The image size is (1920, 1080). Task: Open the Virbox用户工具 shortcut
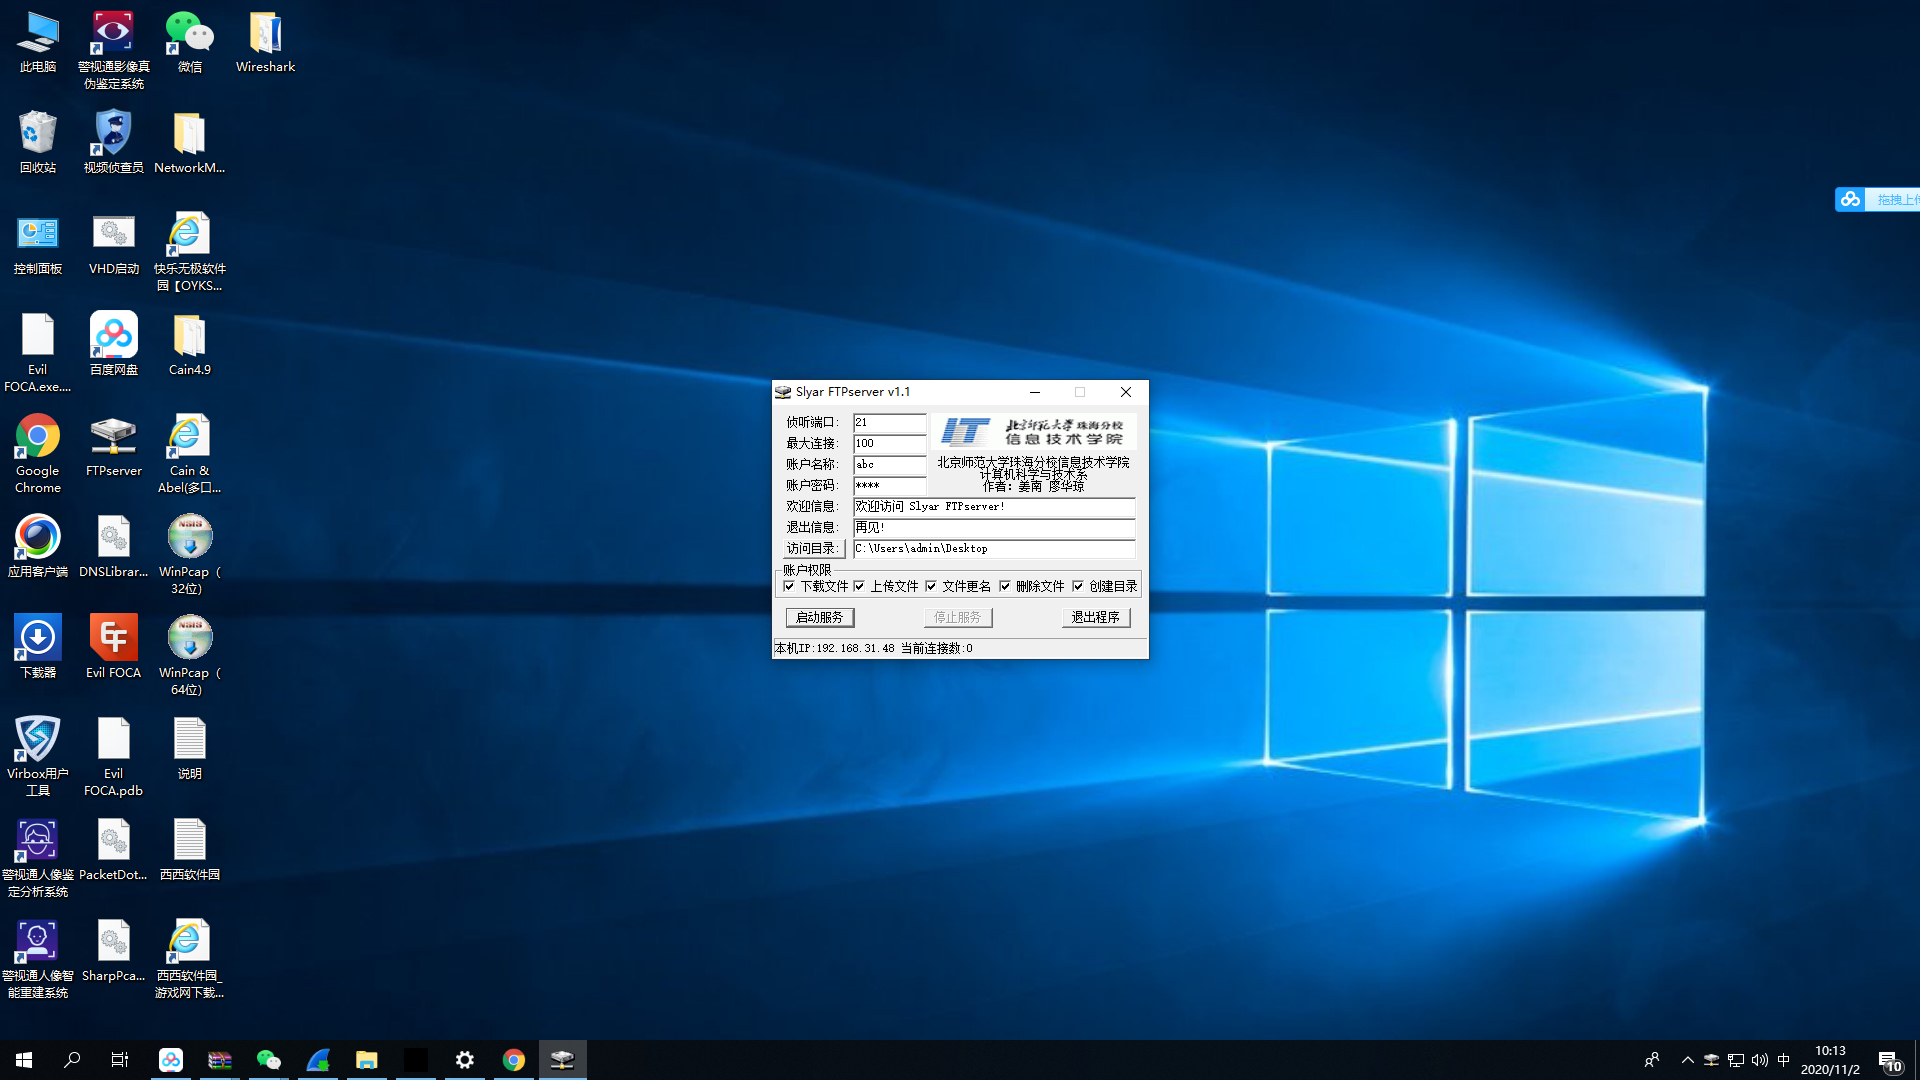[37, 740]
